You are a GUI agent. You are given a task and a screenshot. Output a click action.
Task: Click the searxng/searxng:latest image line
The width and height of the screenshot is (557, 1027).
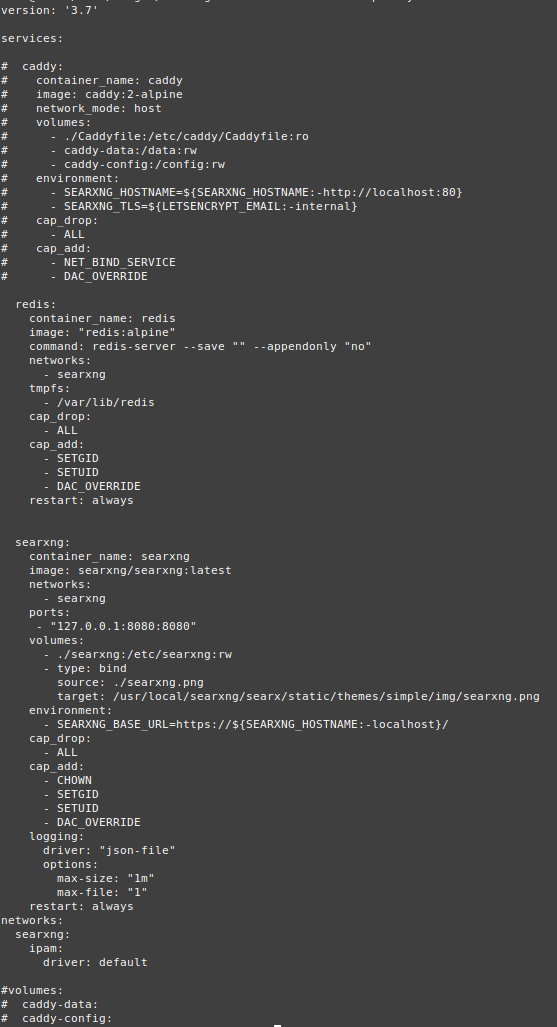coord(130,570)
